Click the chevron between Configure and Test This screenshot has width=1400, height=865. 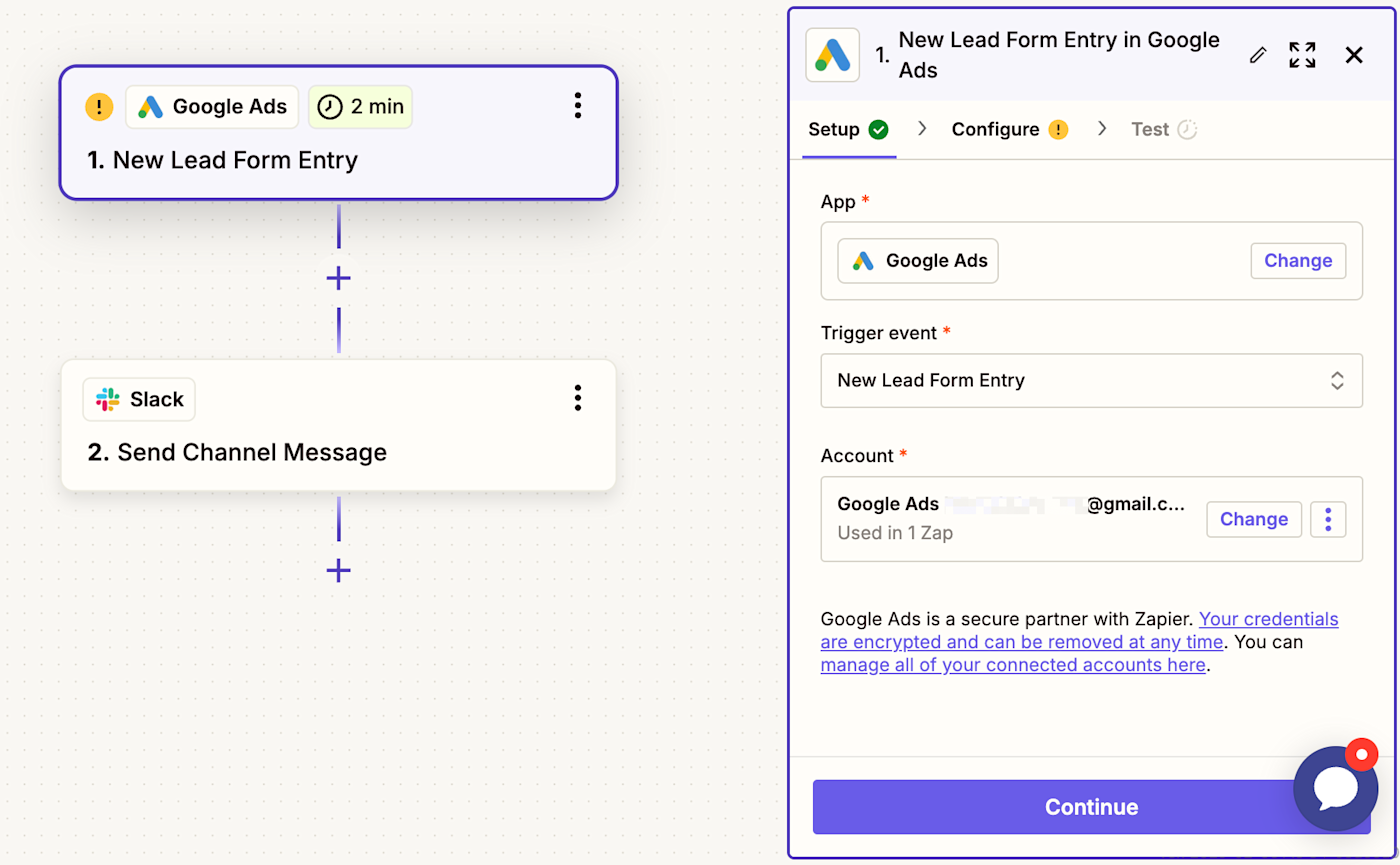pyautogui.click(x=1102, y=128)
